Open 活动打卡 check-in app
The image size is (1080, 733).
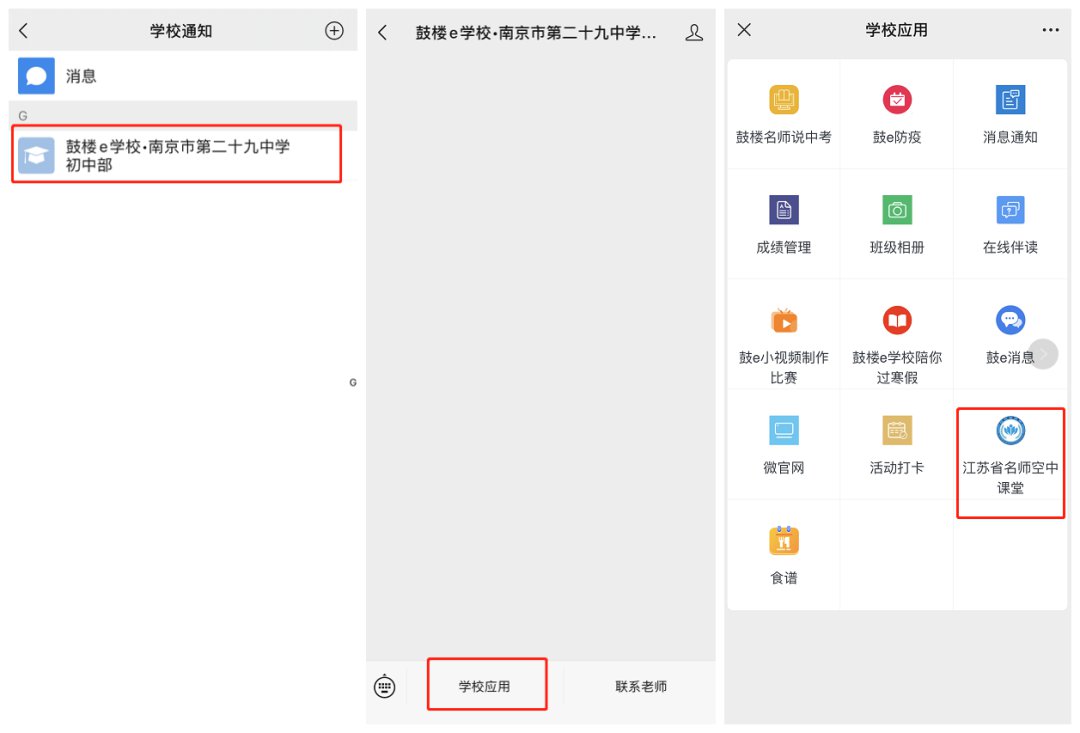click(897, 445)
